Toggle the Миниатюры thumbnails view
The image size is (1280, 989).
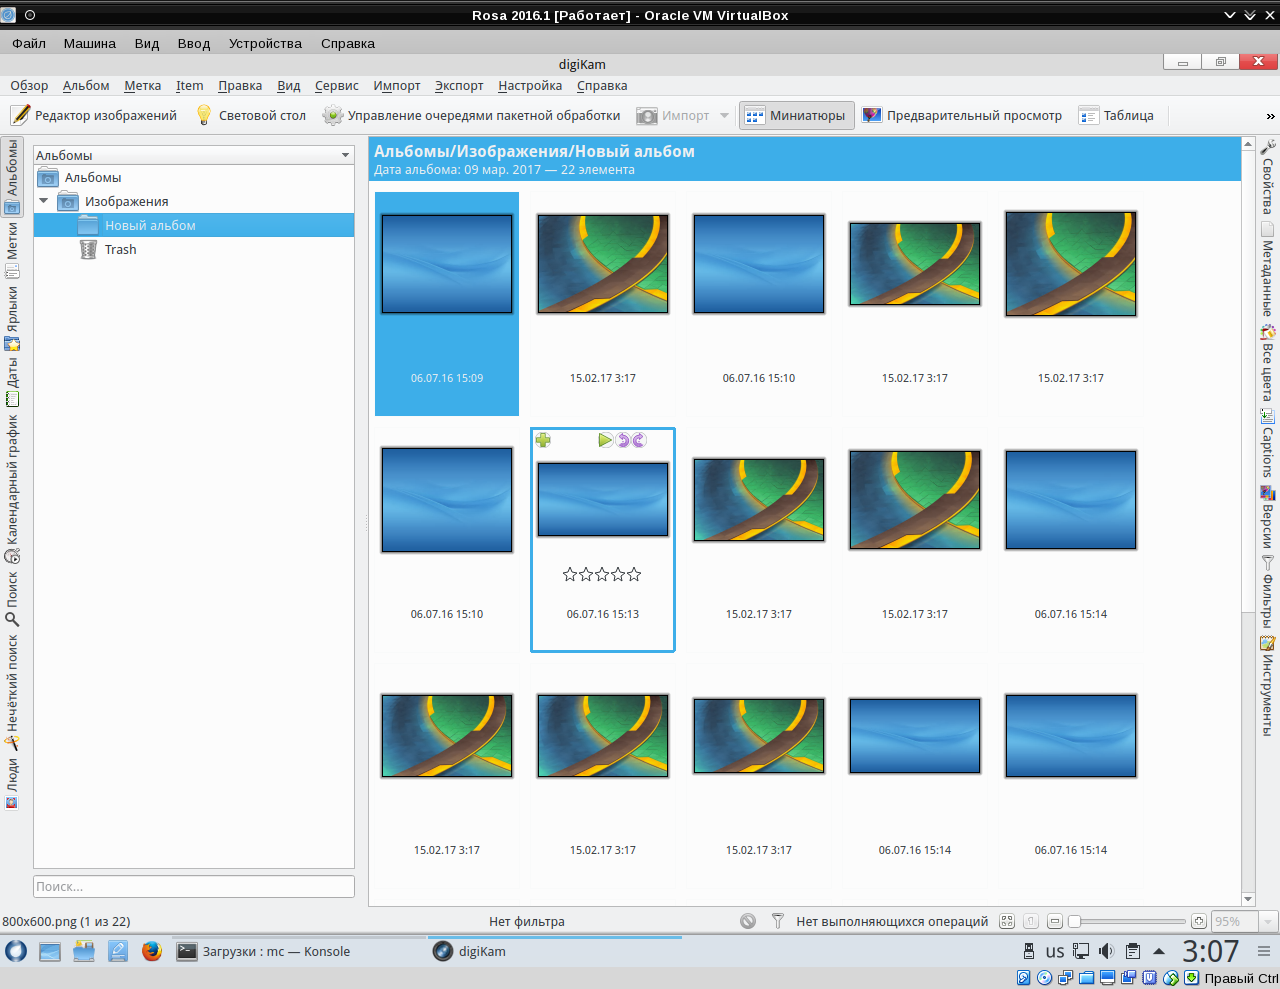tap(796, 116)
